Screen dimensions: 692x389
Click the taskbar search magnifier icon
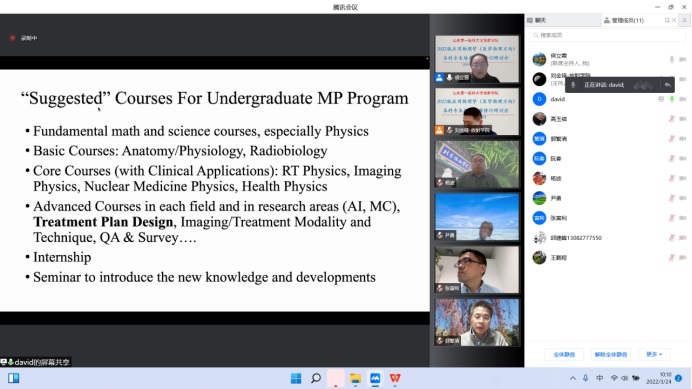[x=316, y=378]
